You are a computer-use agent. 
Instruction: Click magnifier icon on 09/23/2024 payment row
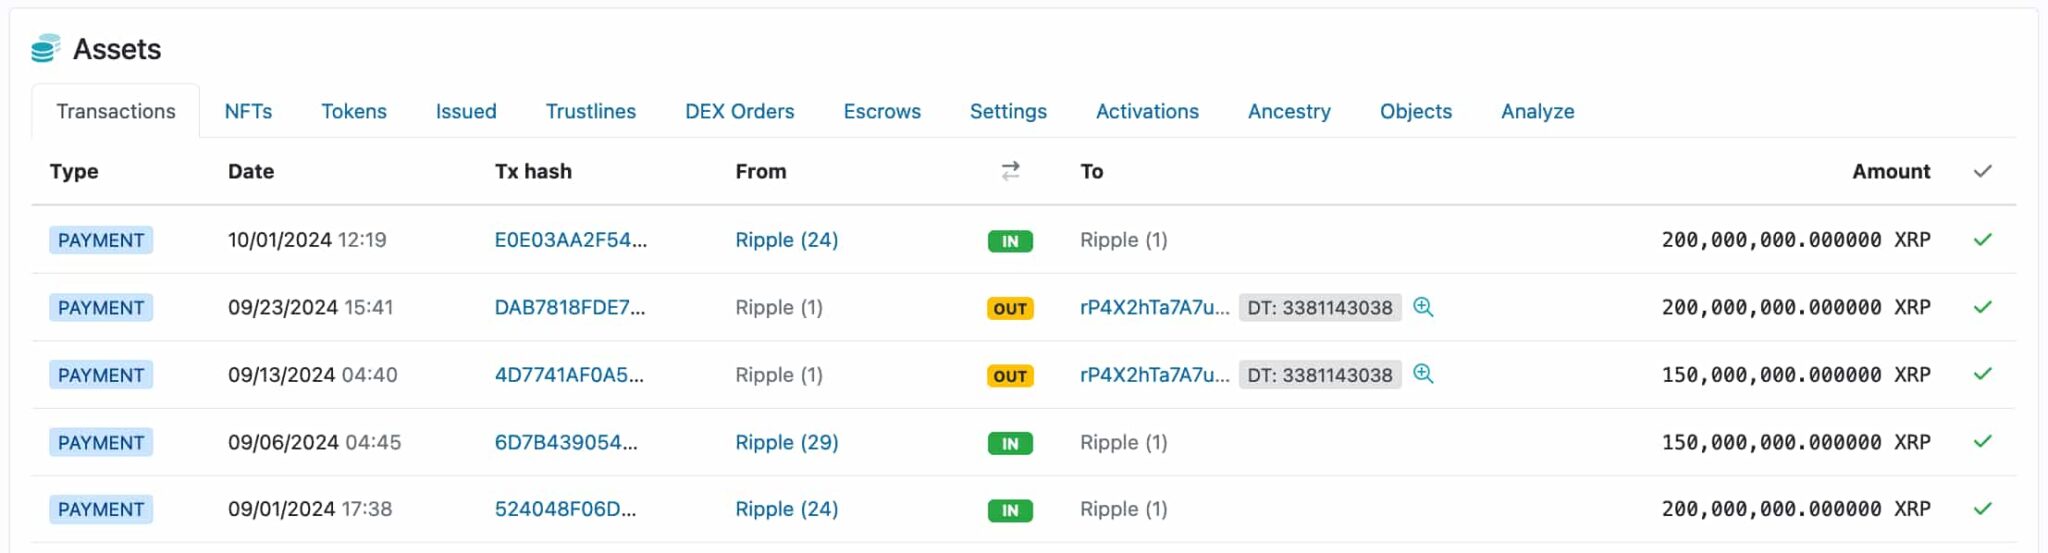1423,307
